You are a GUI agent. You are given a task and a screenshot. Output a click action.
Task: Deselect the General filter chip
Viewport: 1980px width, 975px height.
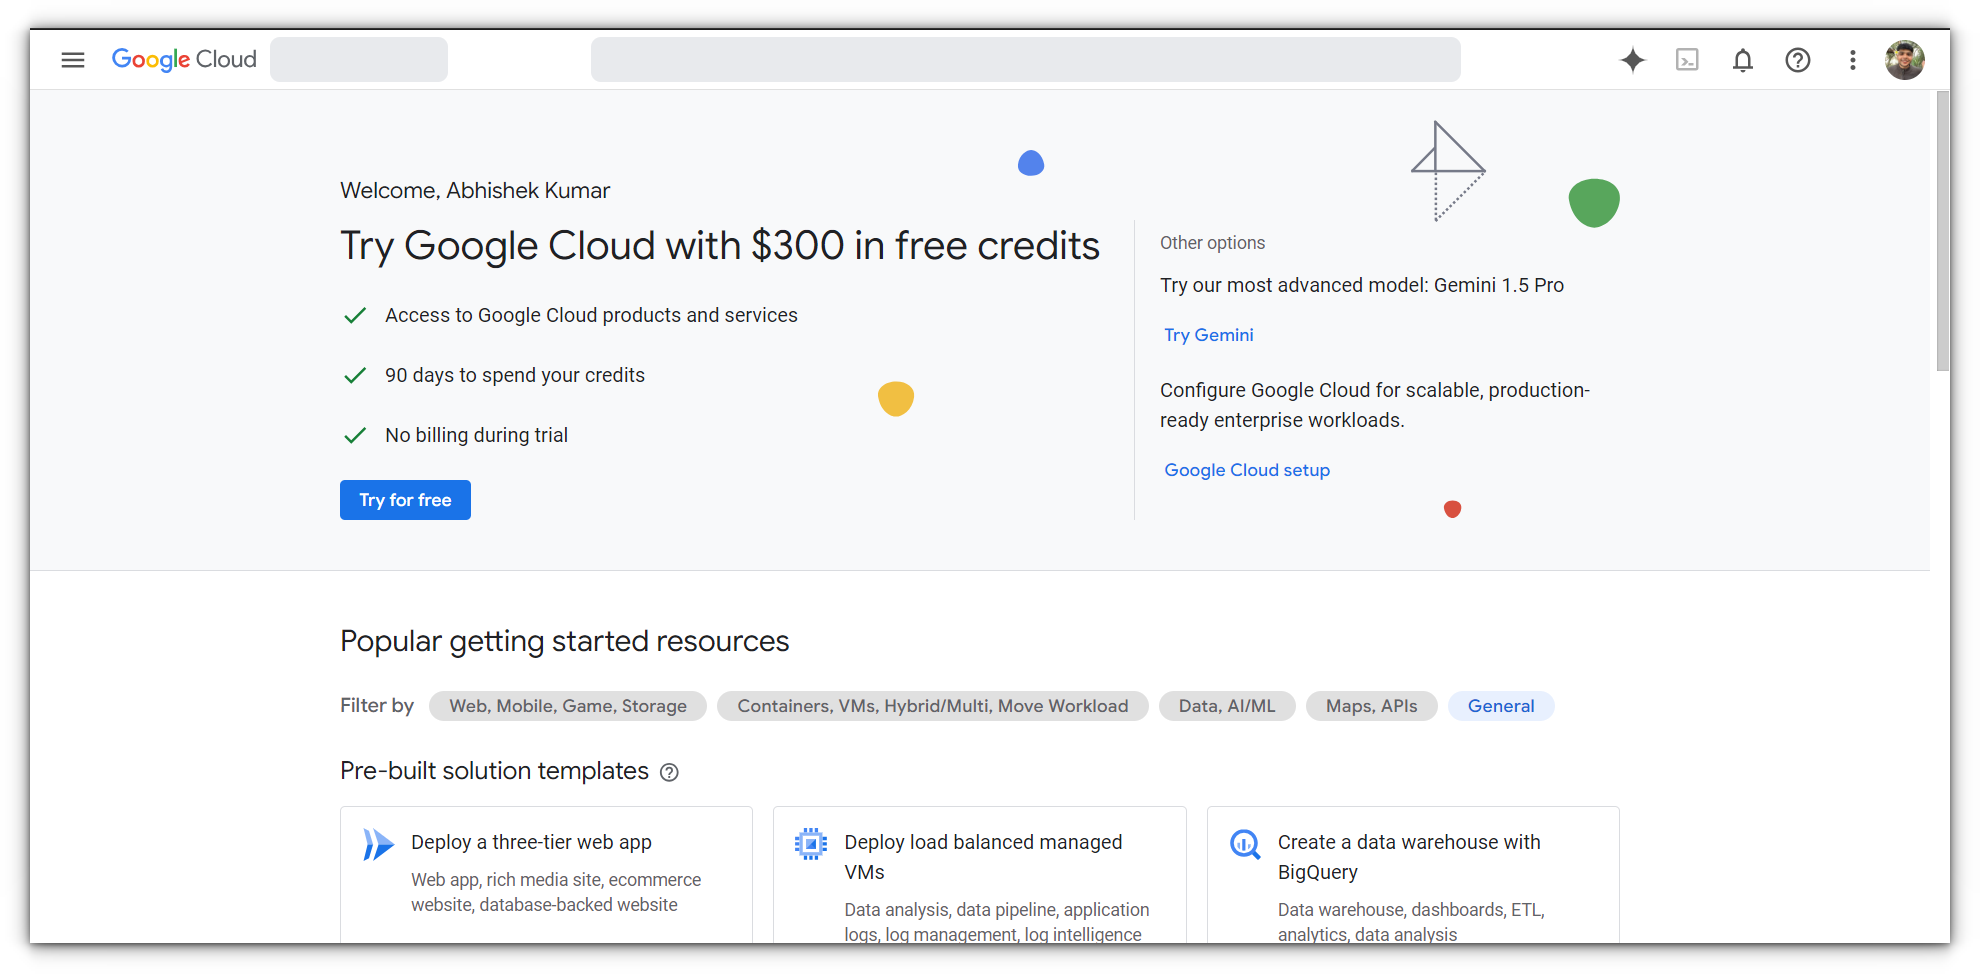(1500, 705)
